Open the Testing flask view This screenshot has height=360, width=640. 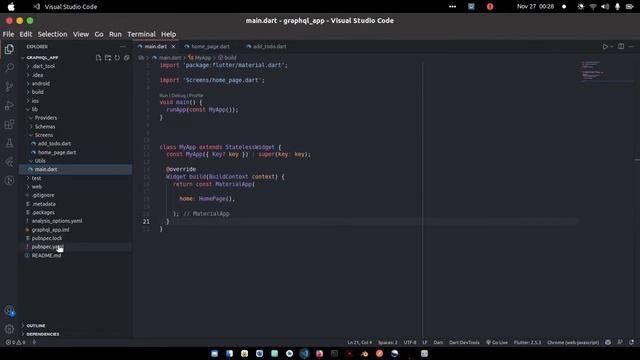click(9, 143)
